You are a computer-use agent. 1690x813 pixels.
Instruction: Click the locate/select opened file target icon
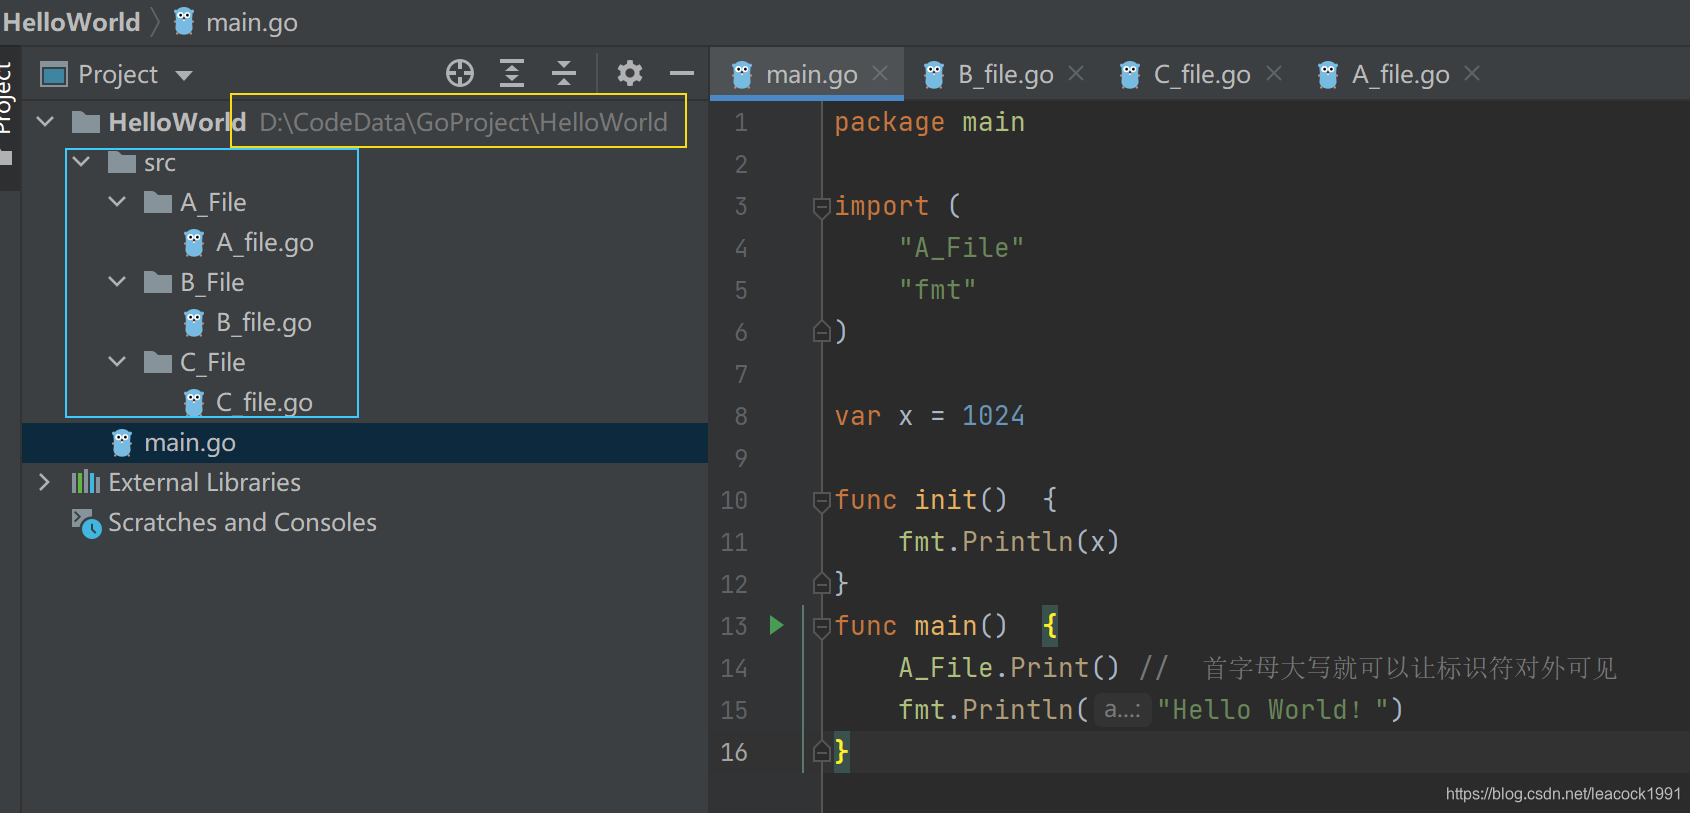(x=459, y=73)
